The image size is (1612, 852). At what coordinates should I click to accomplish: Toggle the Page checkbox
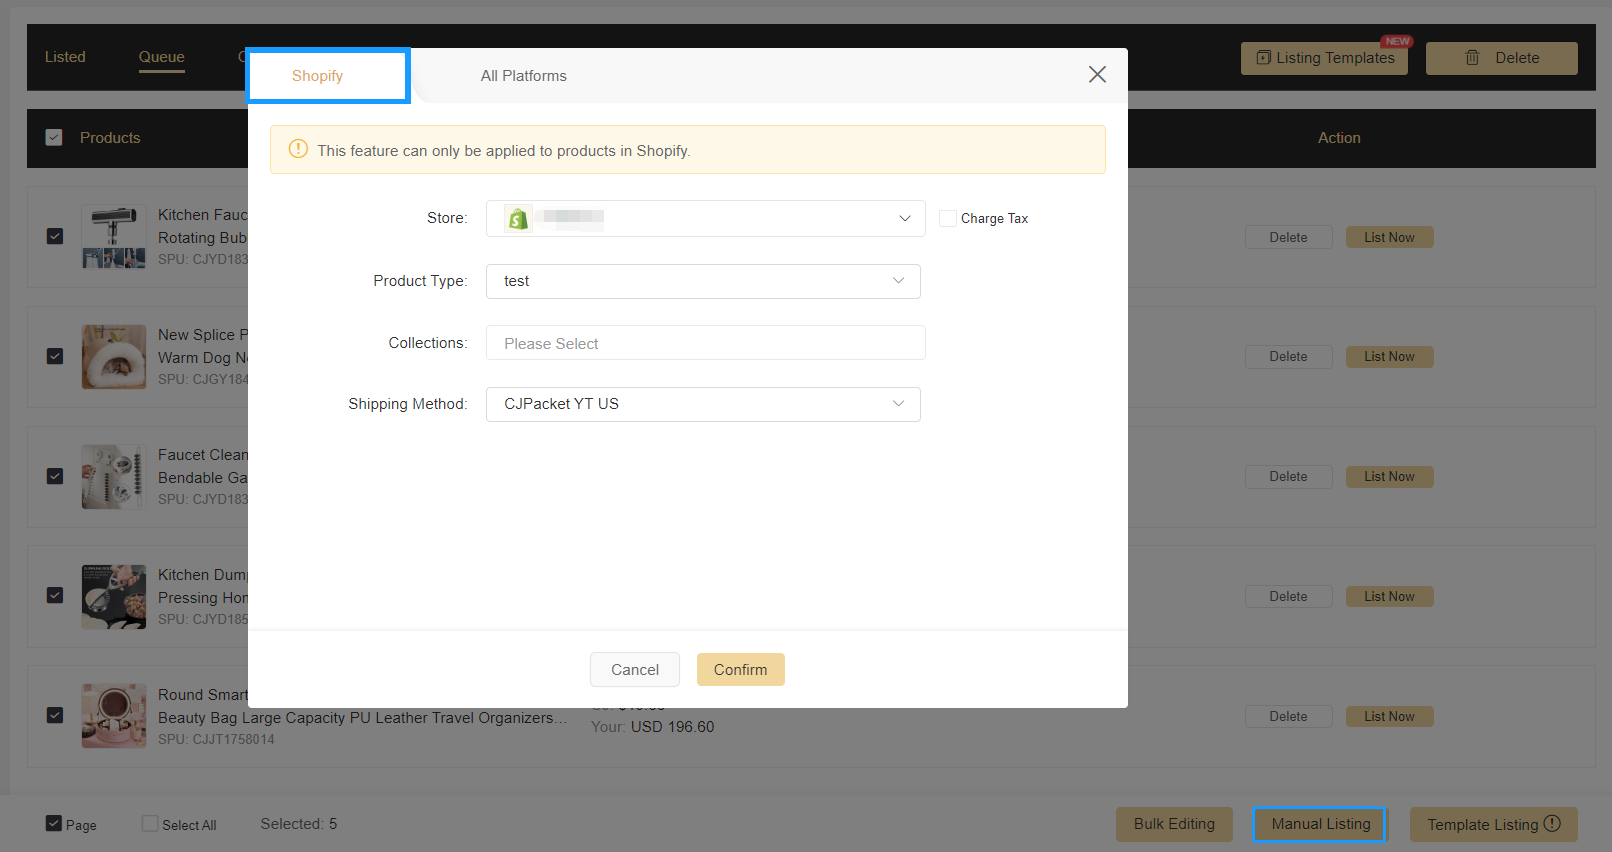click(54, 824)
